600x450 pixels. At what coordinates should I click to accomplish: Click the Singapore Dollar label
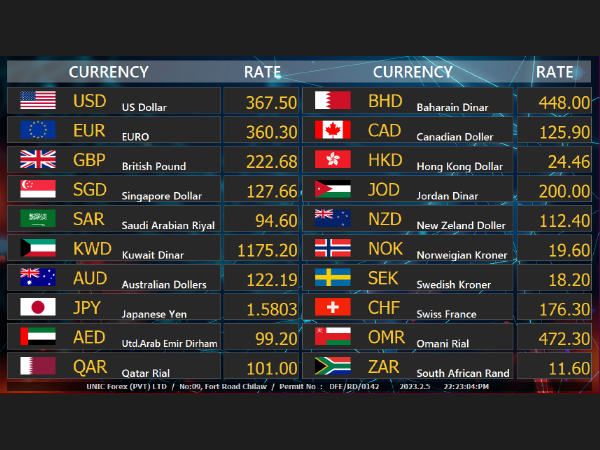tap(160, 196)
